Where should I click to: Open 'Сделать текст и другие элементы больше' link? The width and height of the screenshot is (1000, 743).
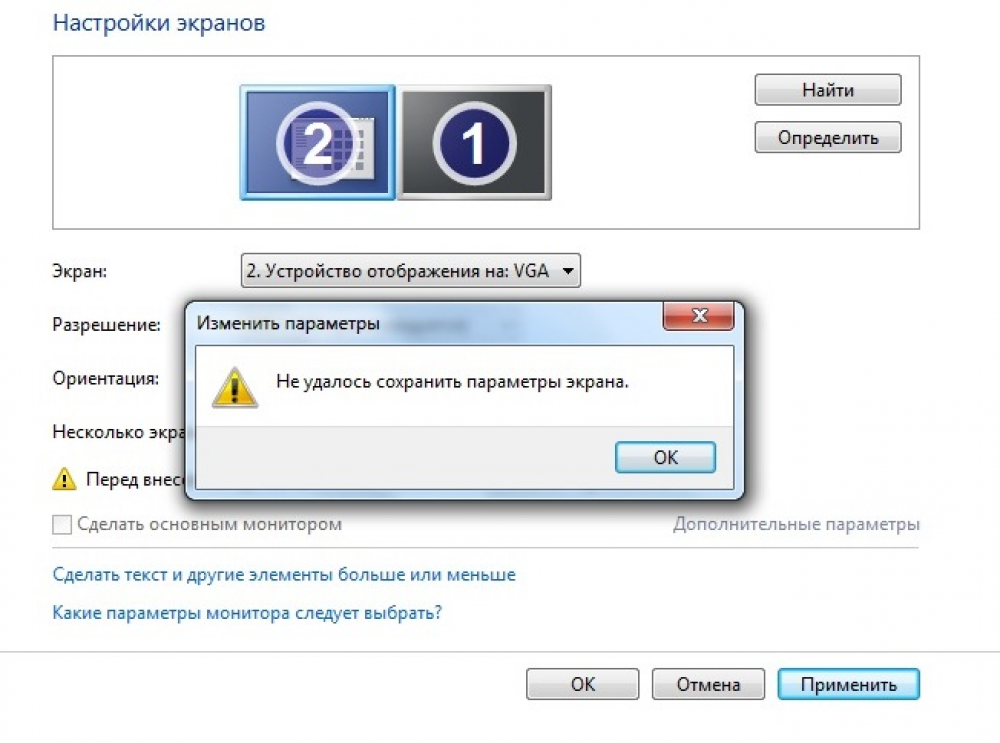coord(284,575)
